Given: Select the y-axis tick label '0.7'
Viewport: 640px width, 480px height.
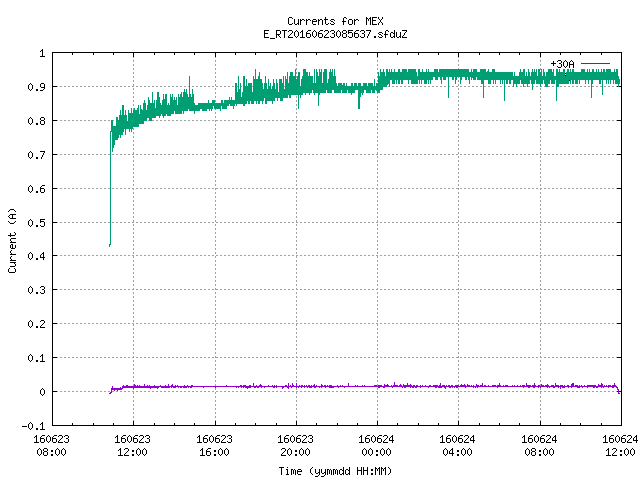Looking at the screenshot, I should coord(36,155).
